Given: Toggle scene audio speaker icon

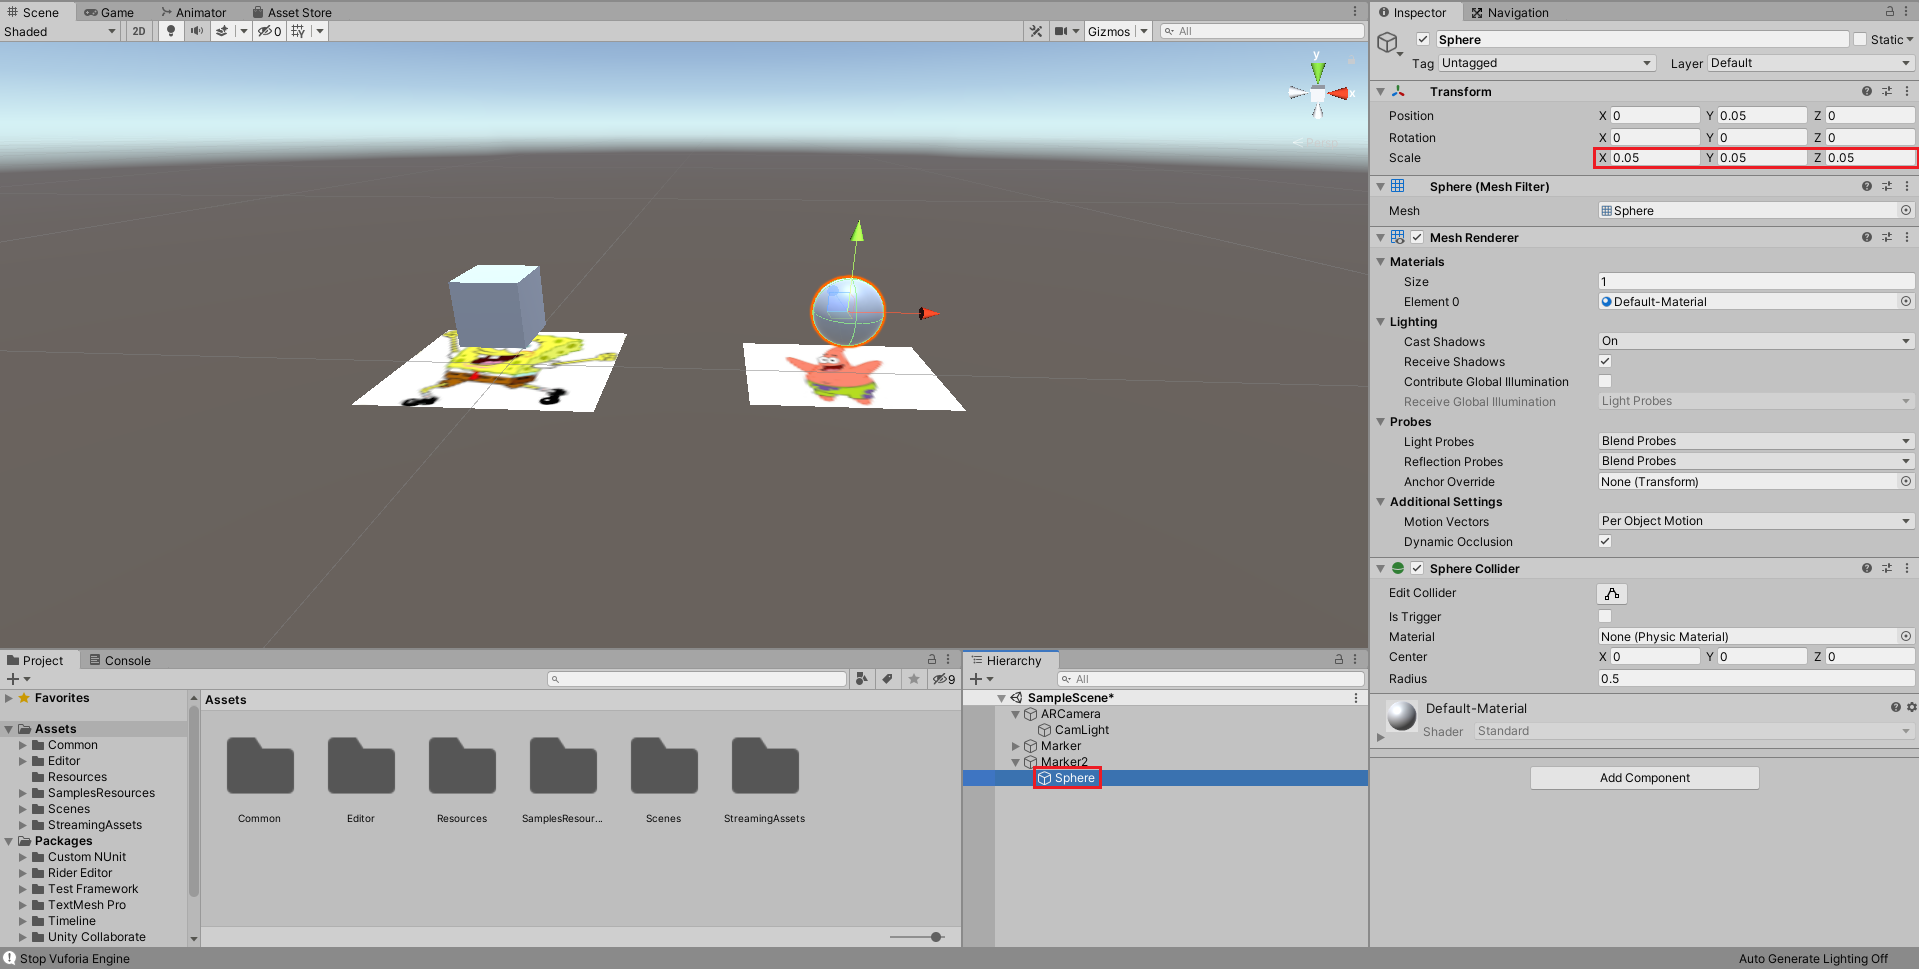Looking at the screenshot, I should pos(197,31).
